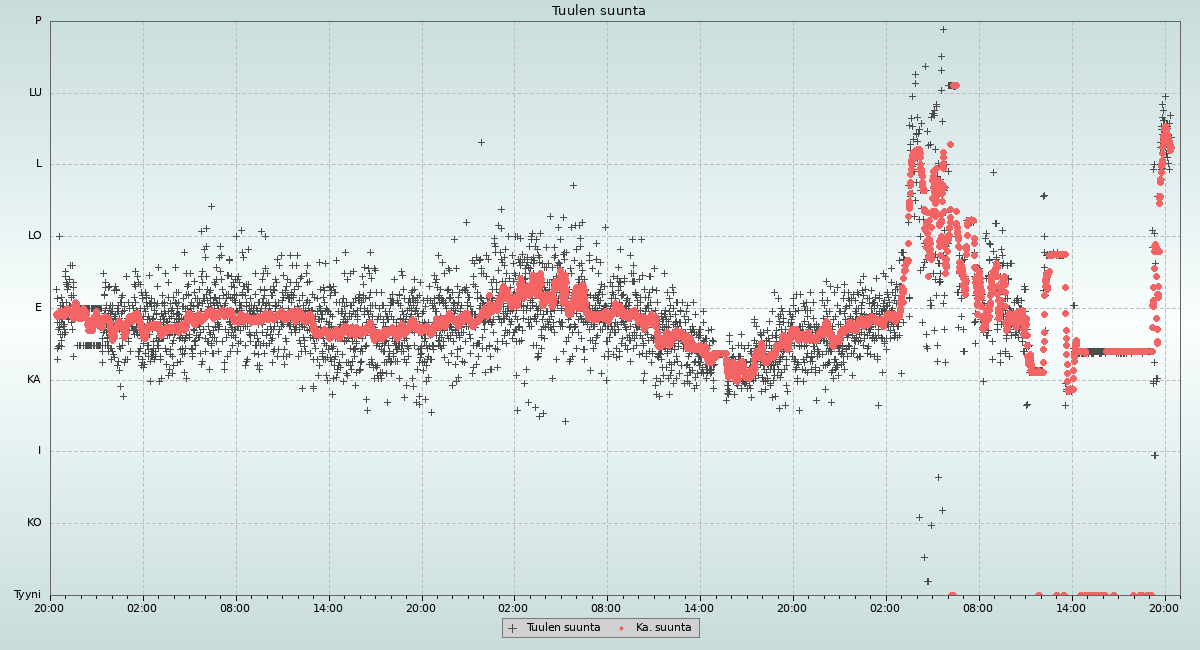
Task: Click the red dot icon in the legend
Action: [622, 628]
